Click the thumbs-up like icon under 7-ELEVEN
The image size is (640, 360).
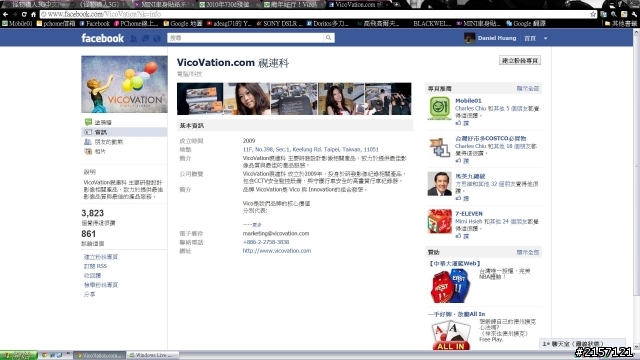tap(458, 236)
